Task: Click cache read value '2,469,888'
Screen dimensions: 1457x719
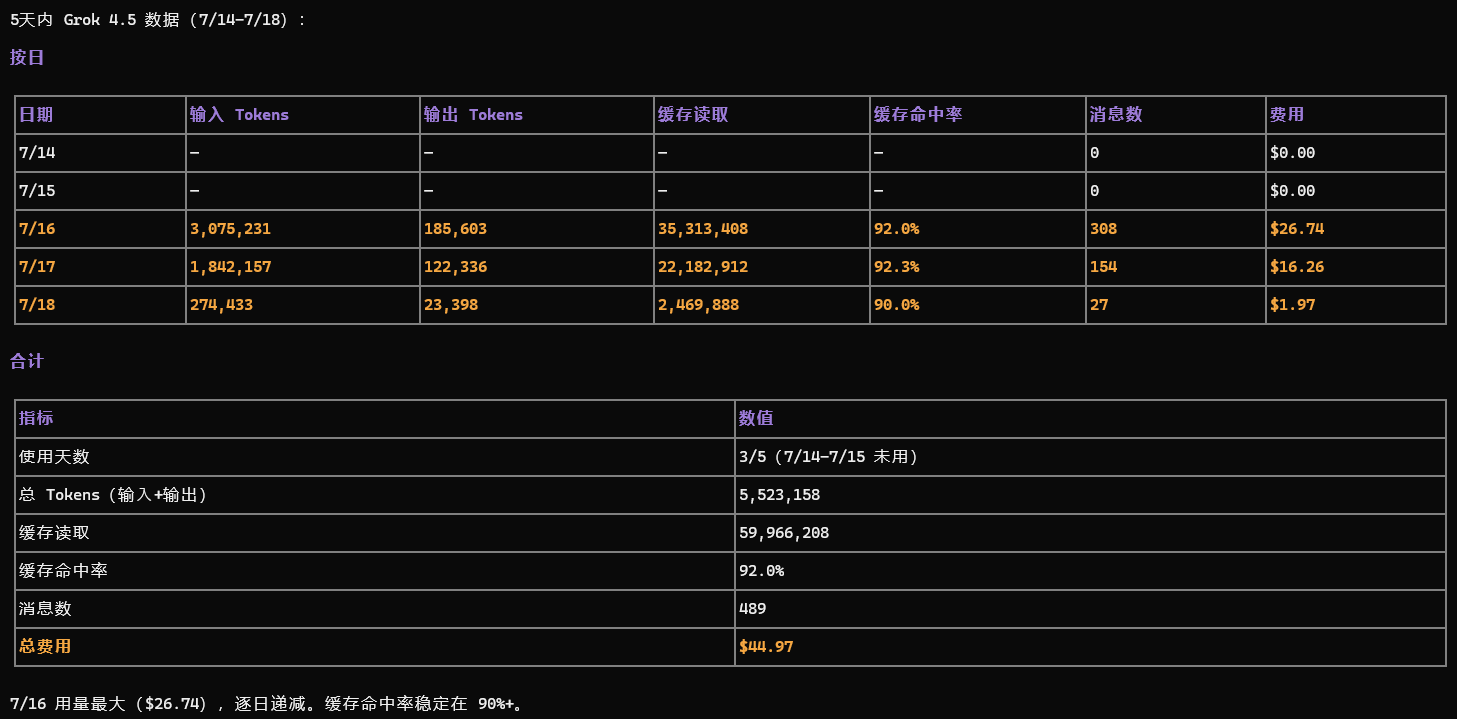Action: [x=698, y=305]
